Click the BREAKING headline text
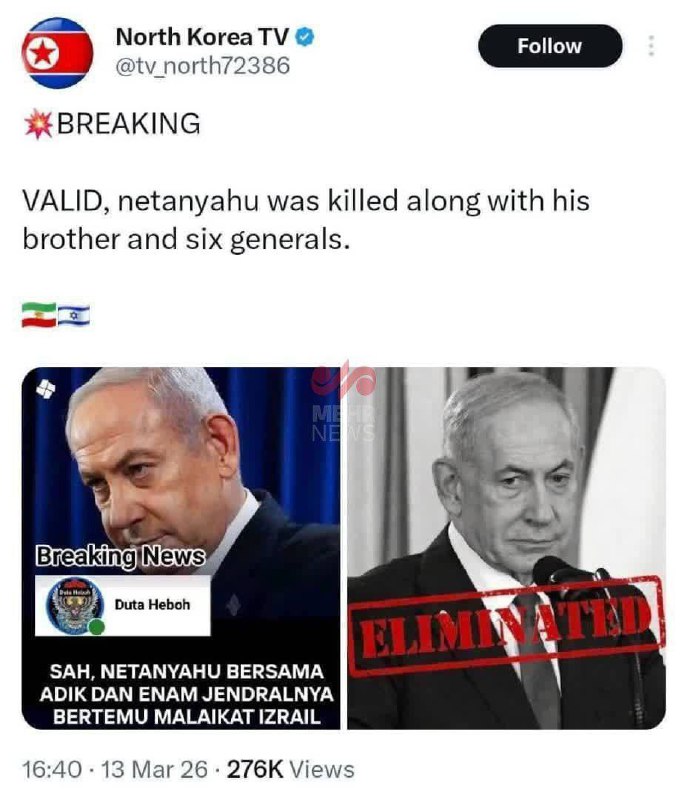The height and width of the screenshot is (800, 687). tap(129, 124)
